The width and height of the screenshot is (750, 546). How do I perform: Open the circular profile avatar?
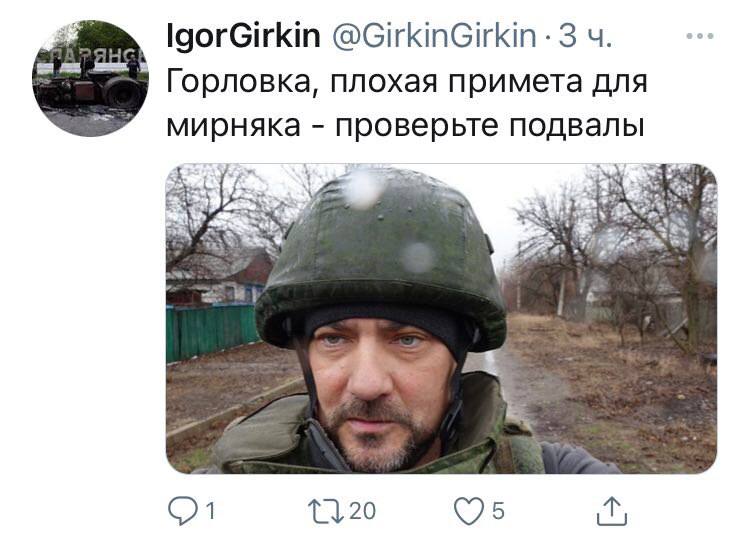(x=90, y=78)
